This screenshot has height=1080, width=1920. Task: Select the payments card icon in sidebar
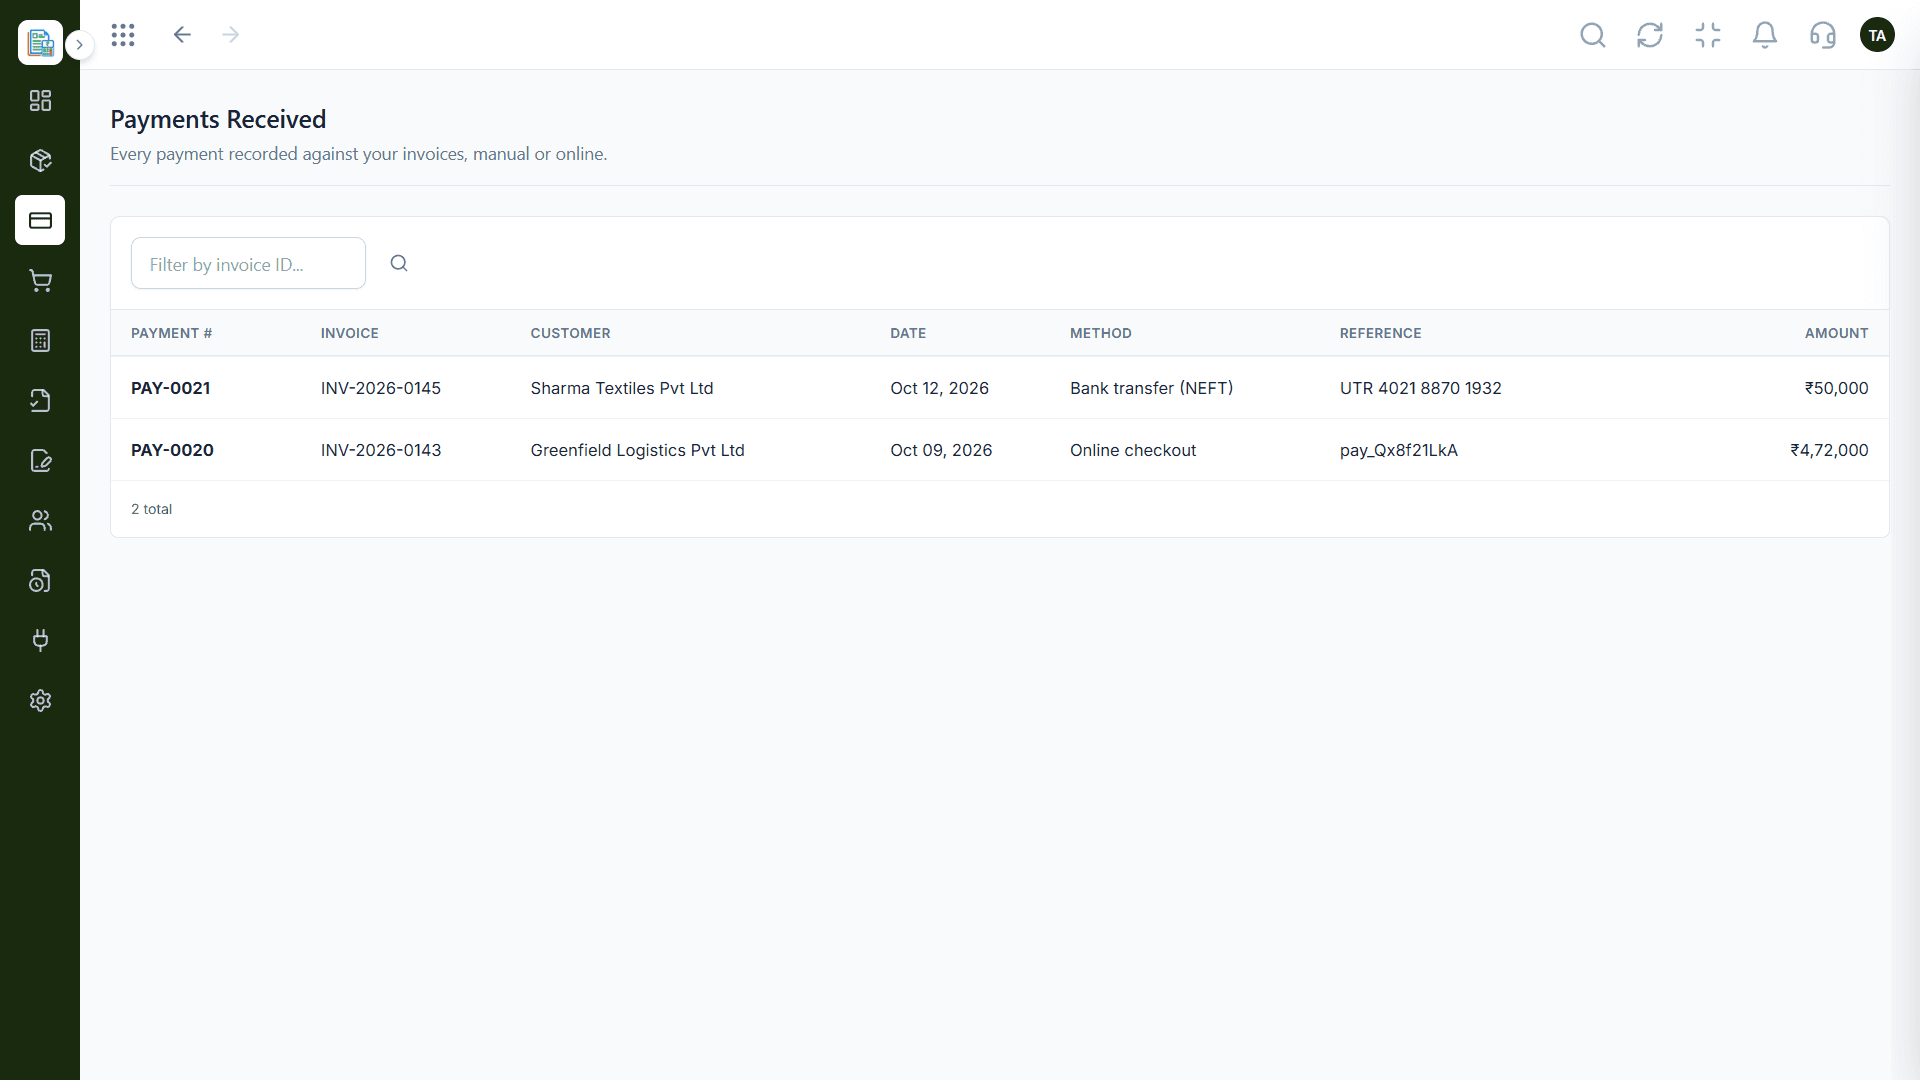pyautogui.click(x=40, y=220)
